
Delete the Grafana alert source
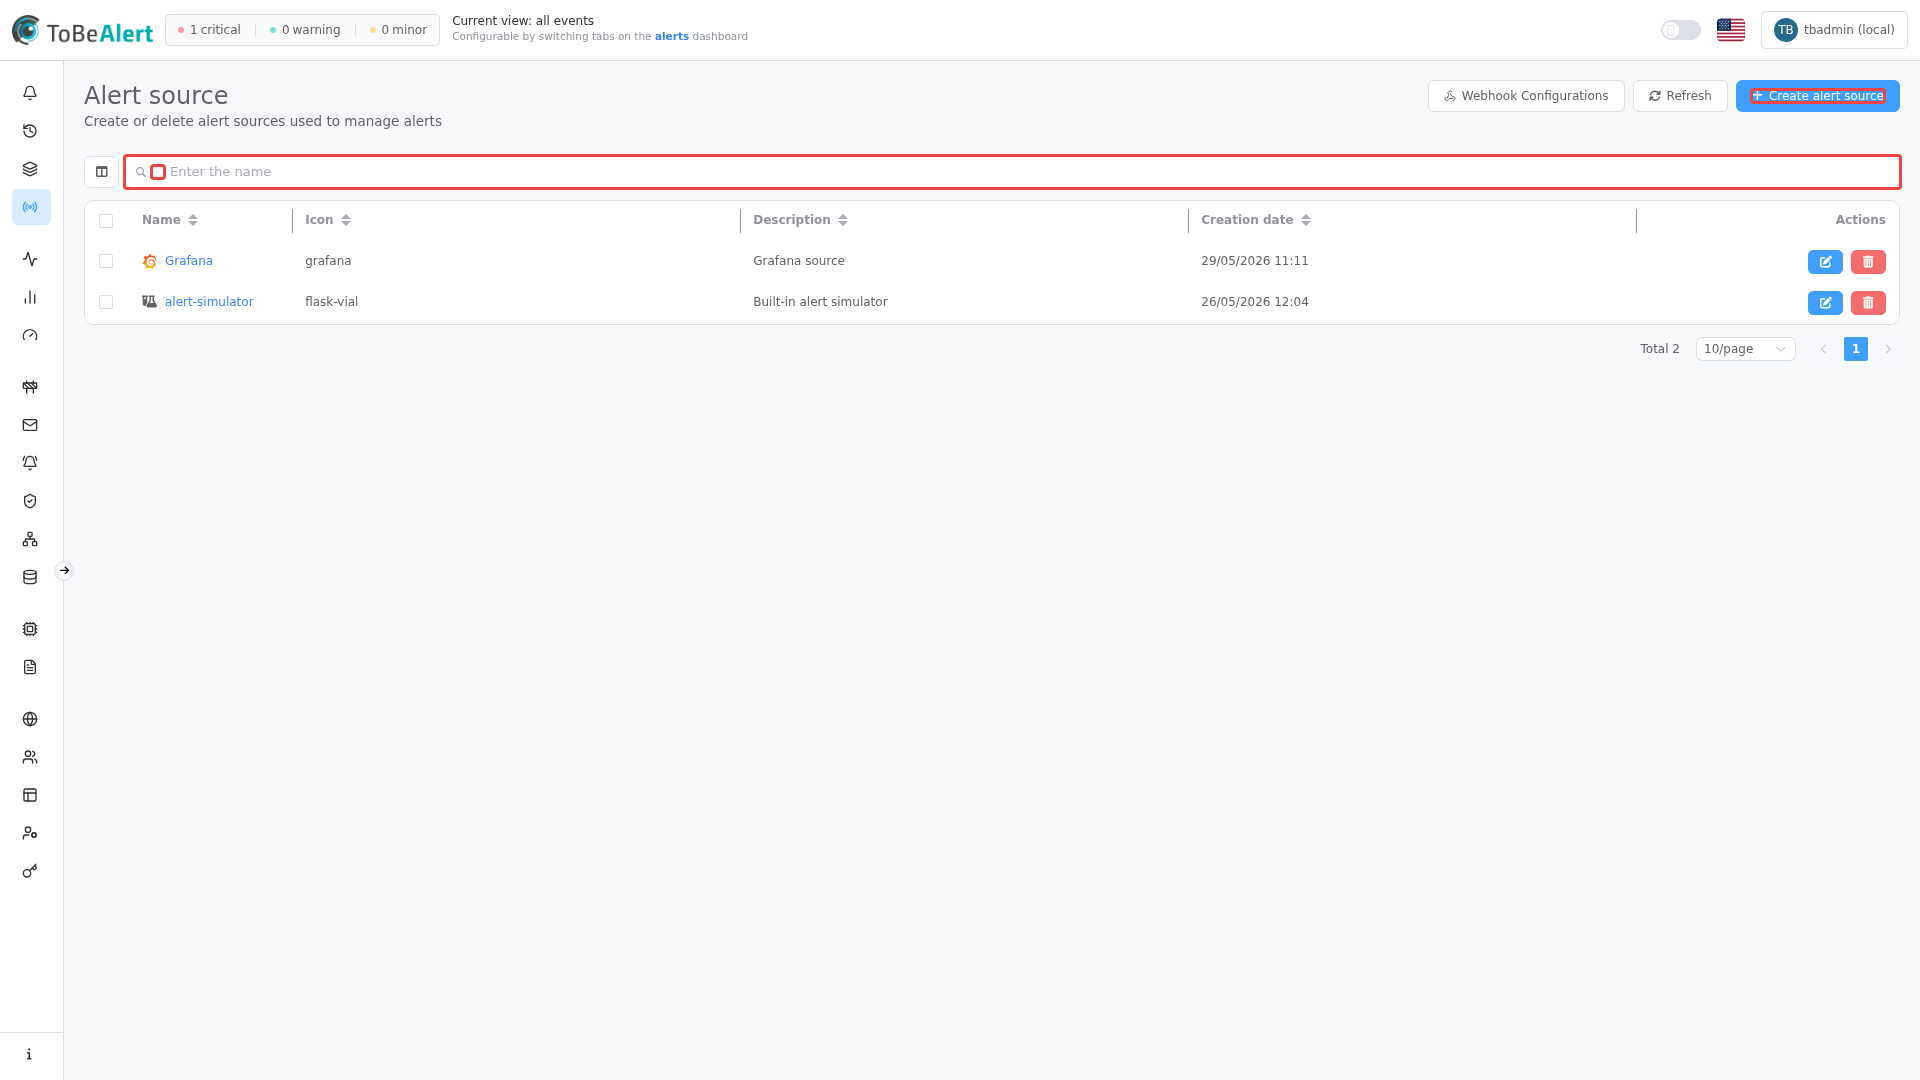(x=1868, y=262)
